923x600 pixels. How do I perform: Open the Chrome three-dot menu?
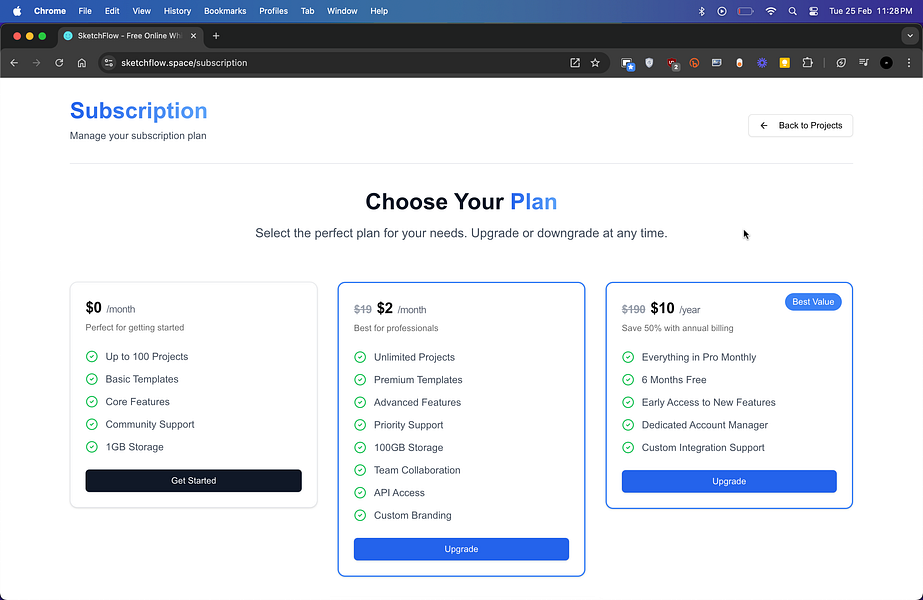[x=908, y=63]
